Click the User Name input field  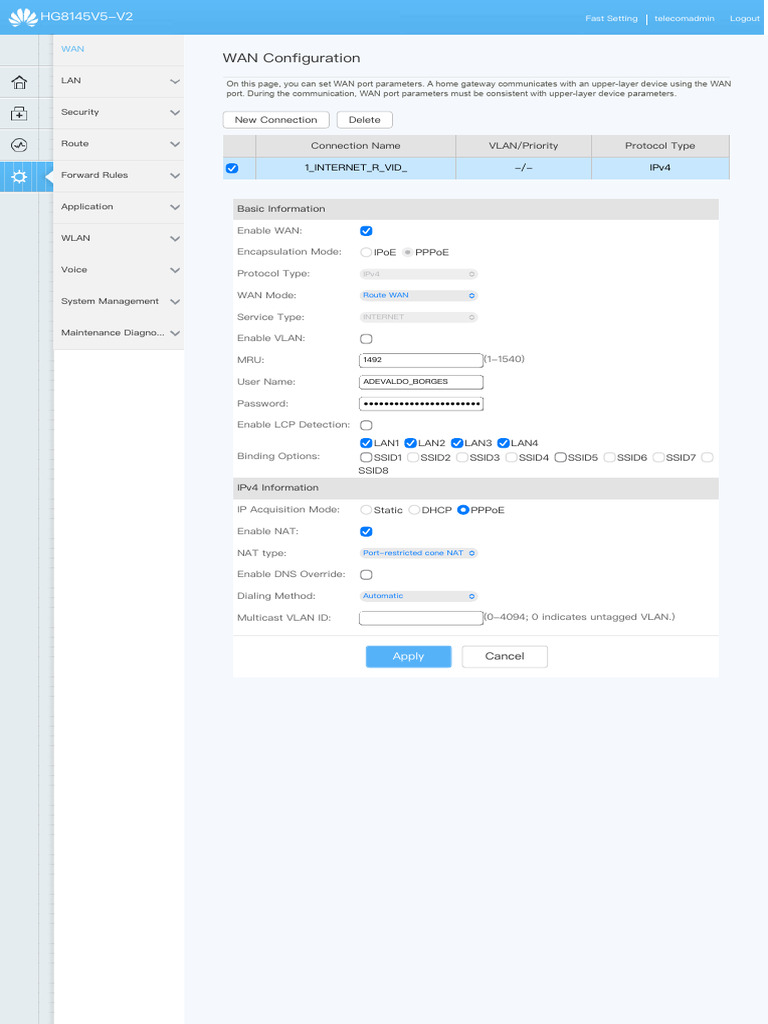[420, 382]
